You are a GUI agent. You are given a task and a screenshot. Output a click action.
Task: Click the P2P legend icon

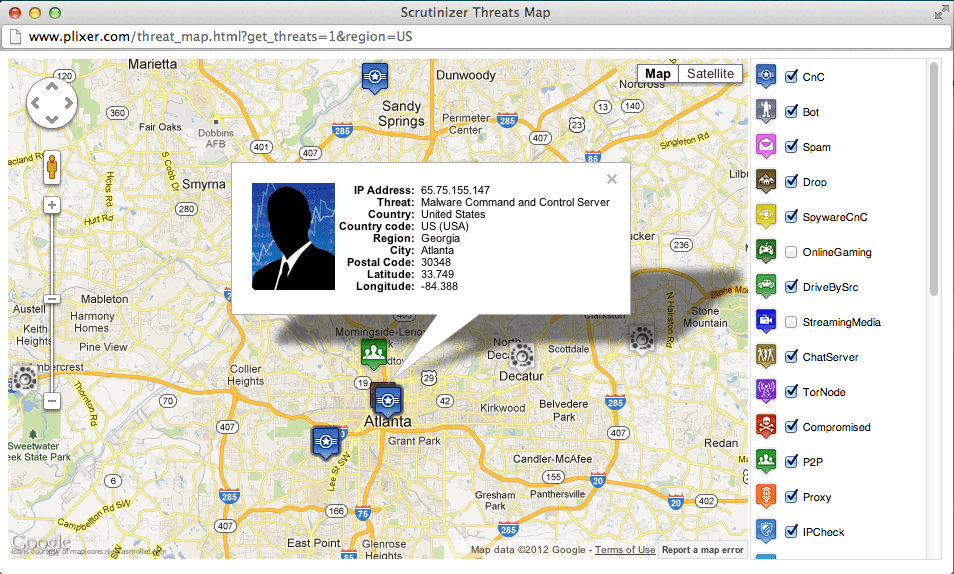[x=766, y=461]
